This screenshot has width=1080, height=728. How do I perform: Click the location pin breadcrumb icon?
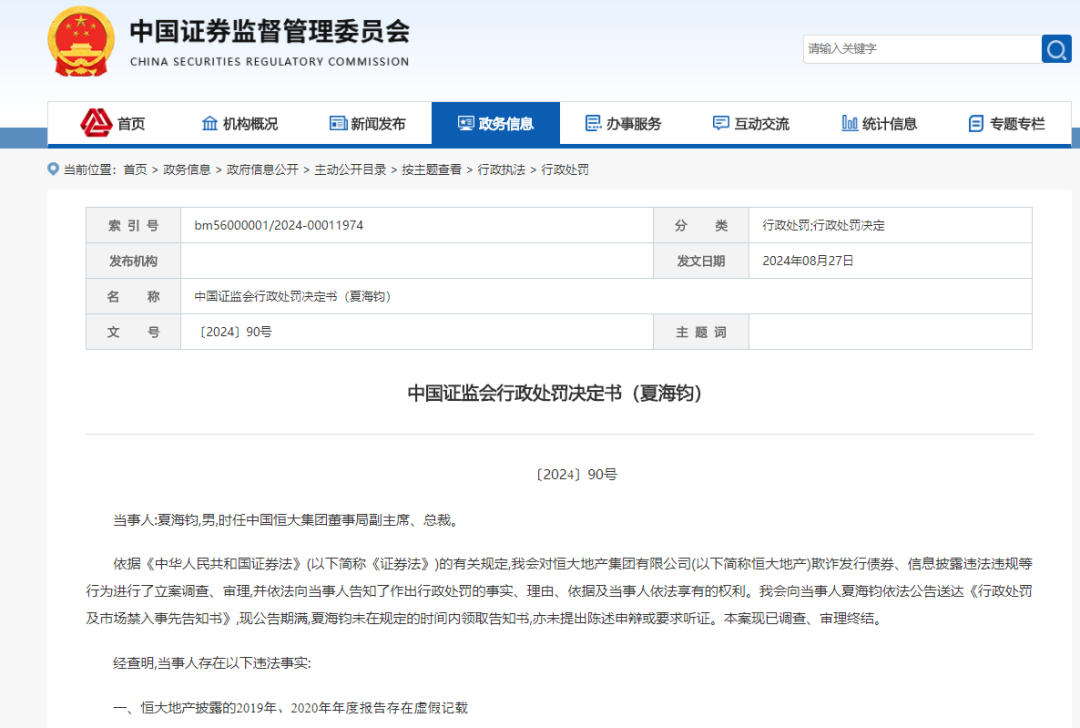point(53,169)
